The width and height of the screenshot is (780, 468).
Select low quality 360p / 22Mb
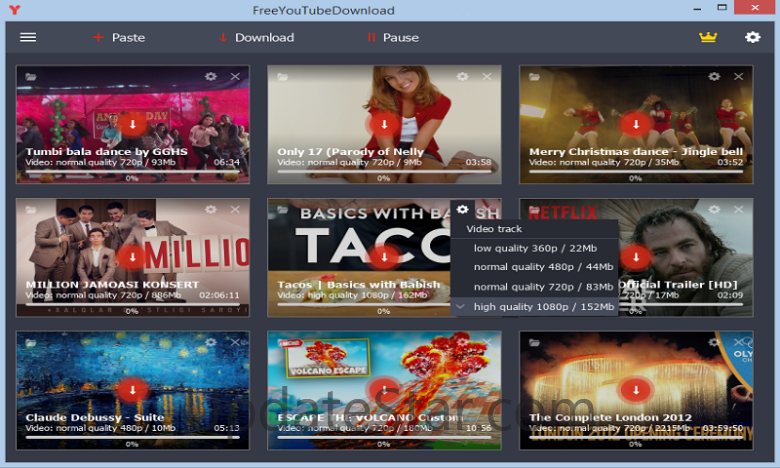pos(534,248)
